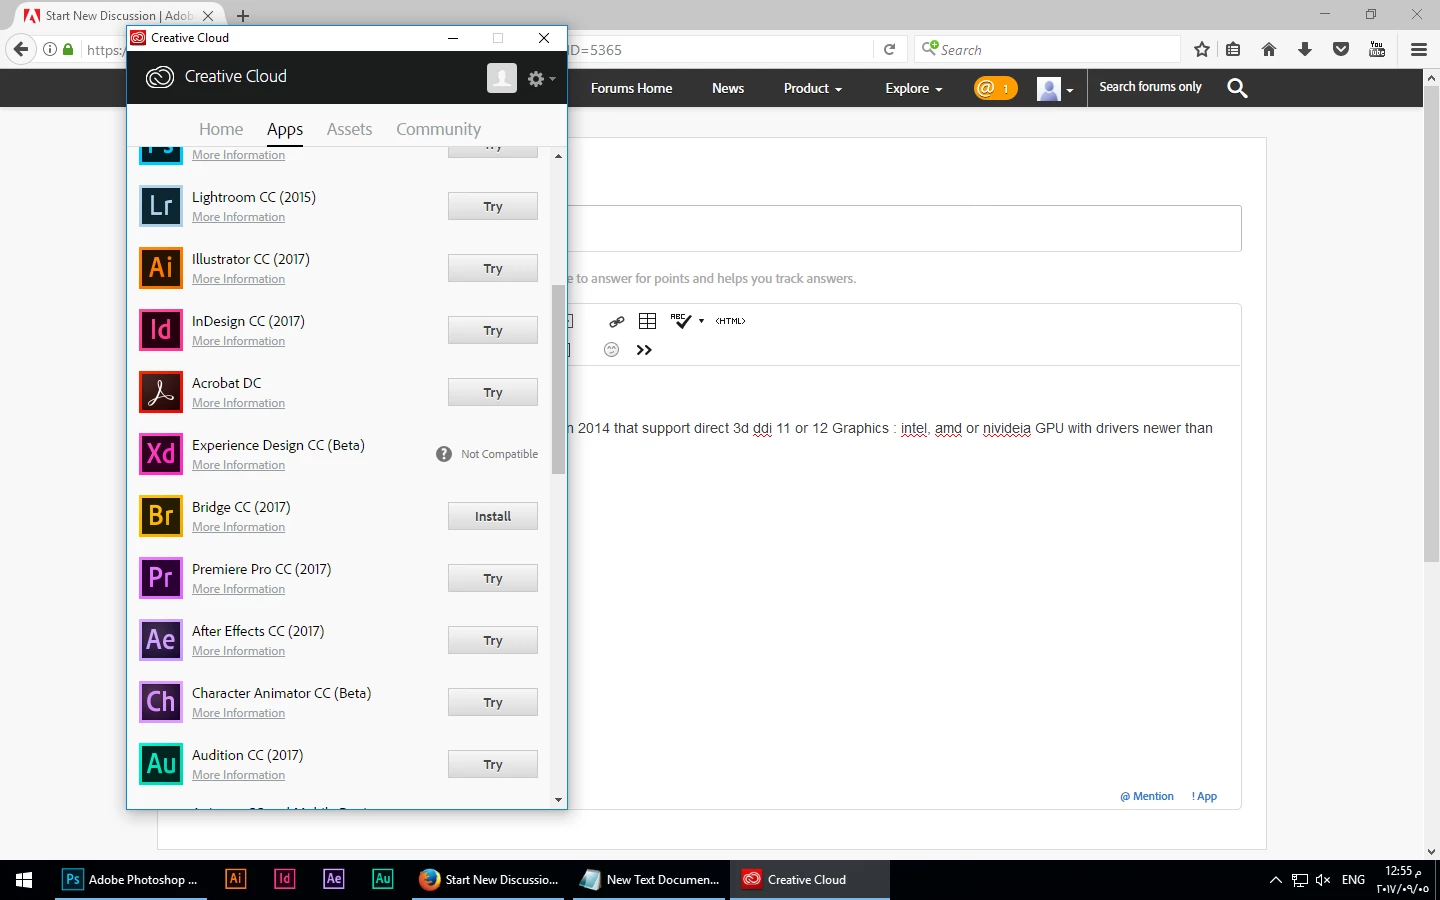Click the After Effects app icon
The width and height of the screenshot is (1440, 900).
coord(161,640)
